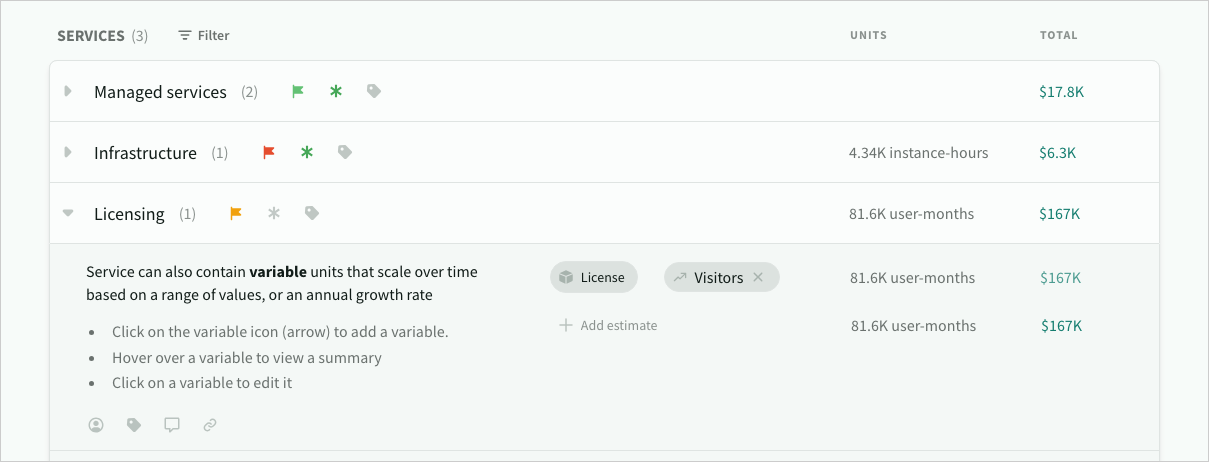The width and height of the screenshot is (1209, 462).
Task: Click the tag icon on Managed services
Action: coord(374,91)
